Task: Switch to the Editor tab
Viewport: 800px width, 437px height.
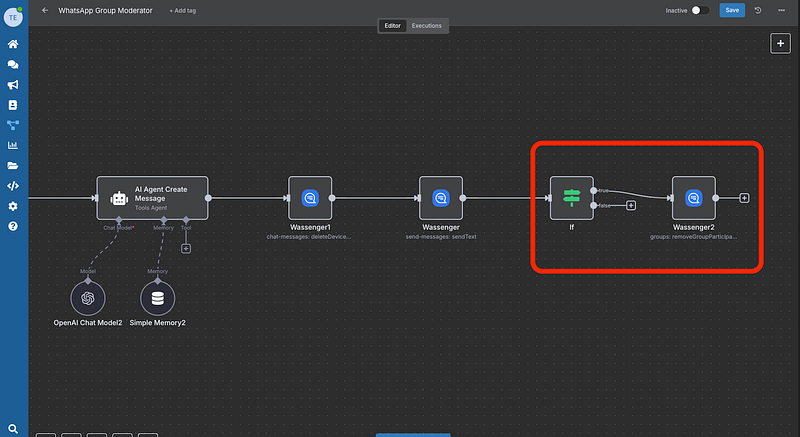Action: [x=393, y=25]
